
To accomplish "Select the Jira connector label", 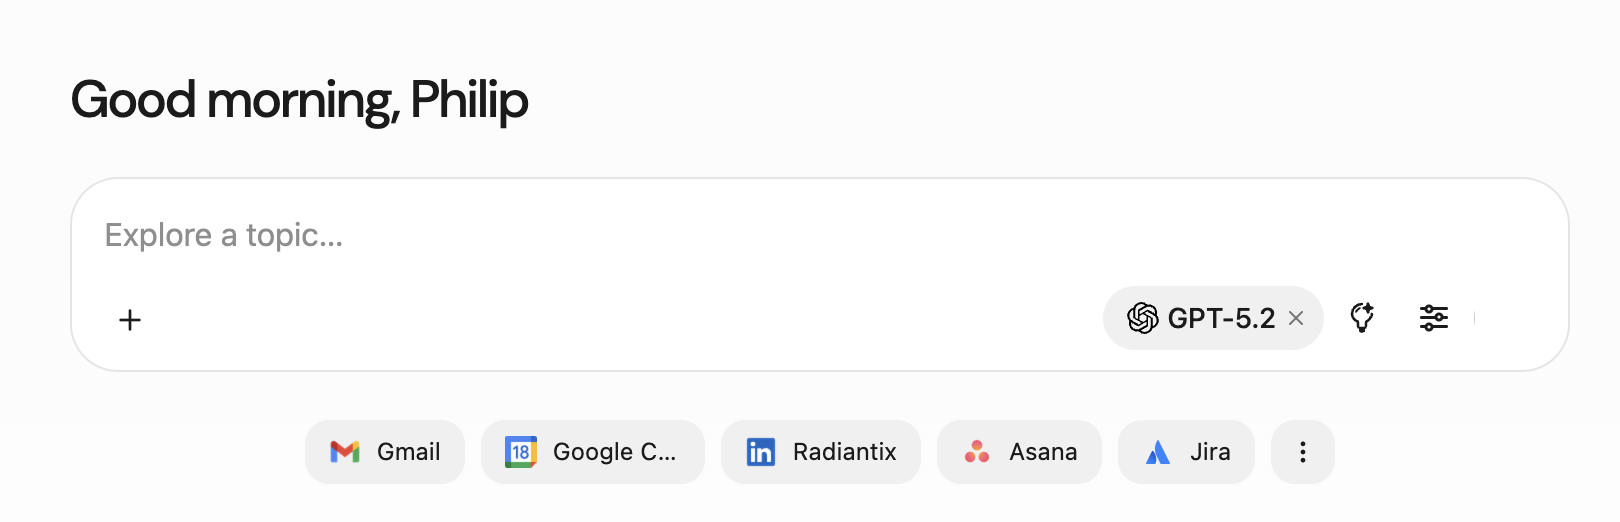I will pos(1210,452).
